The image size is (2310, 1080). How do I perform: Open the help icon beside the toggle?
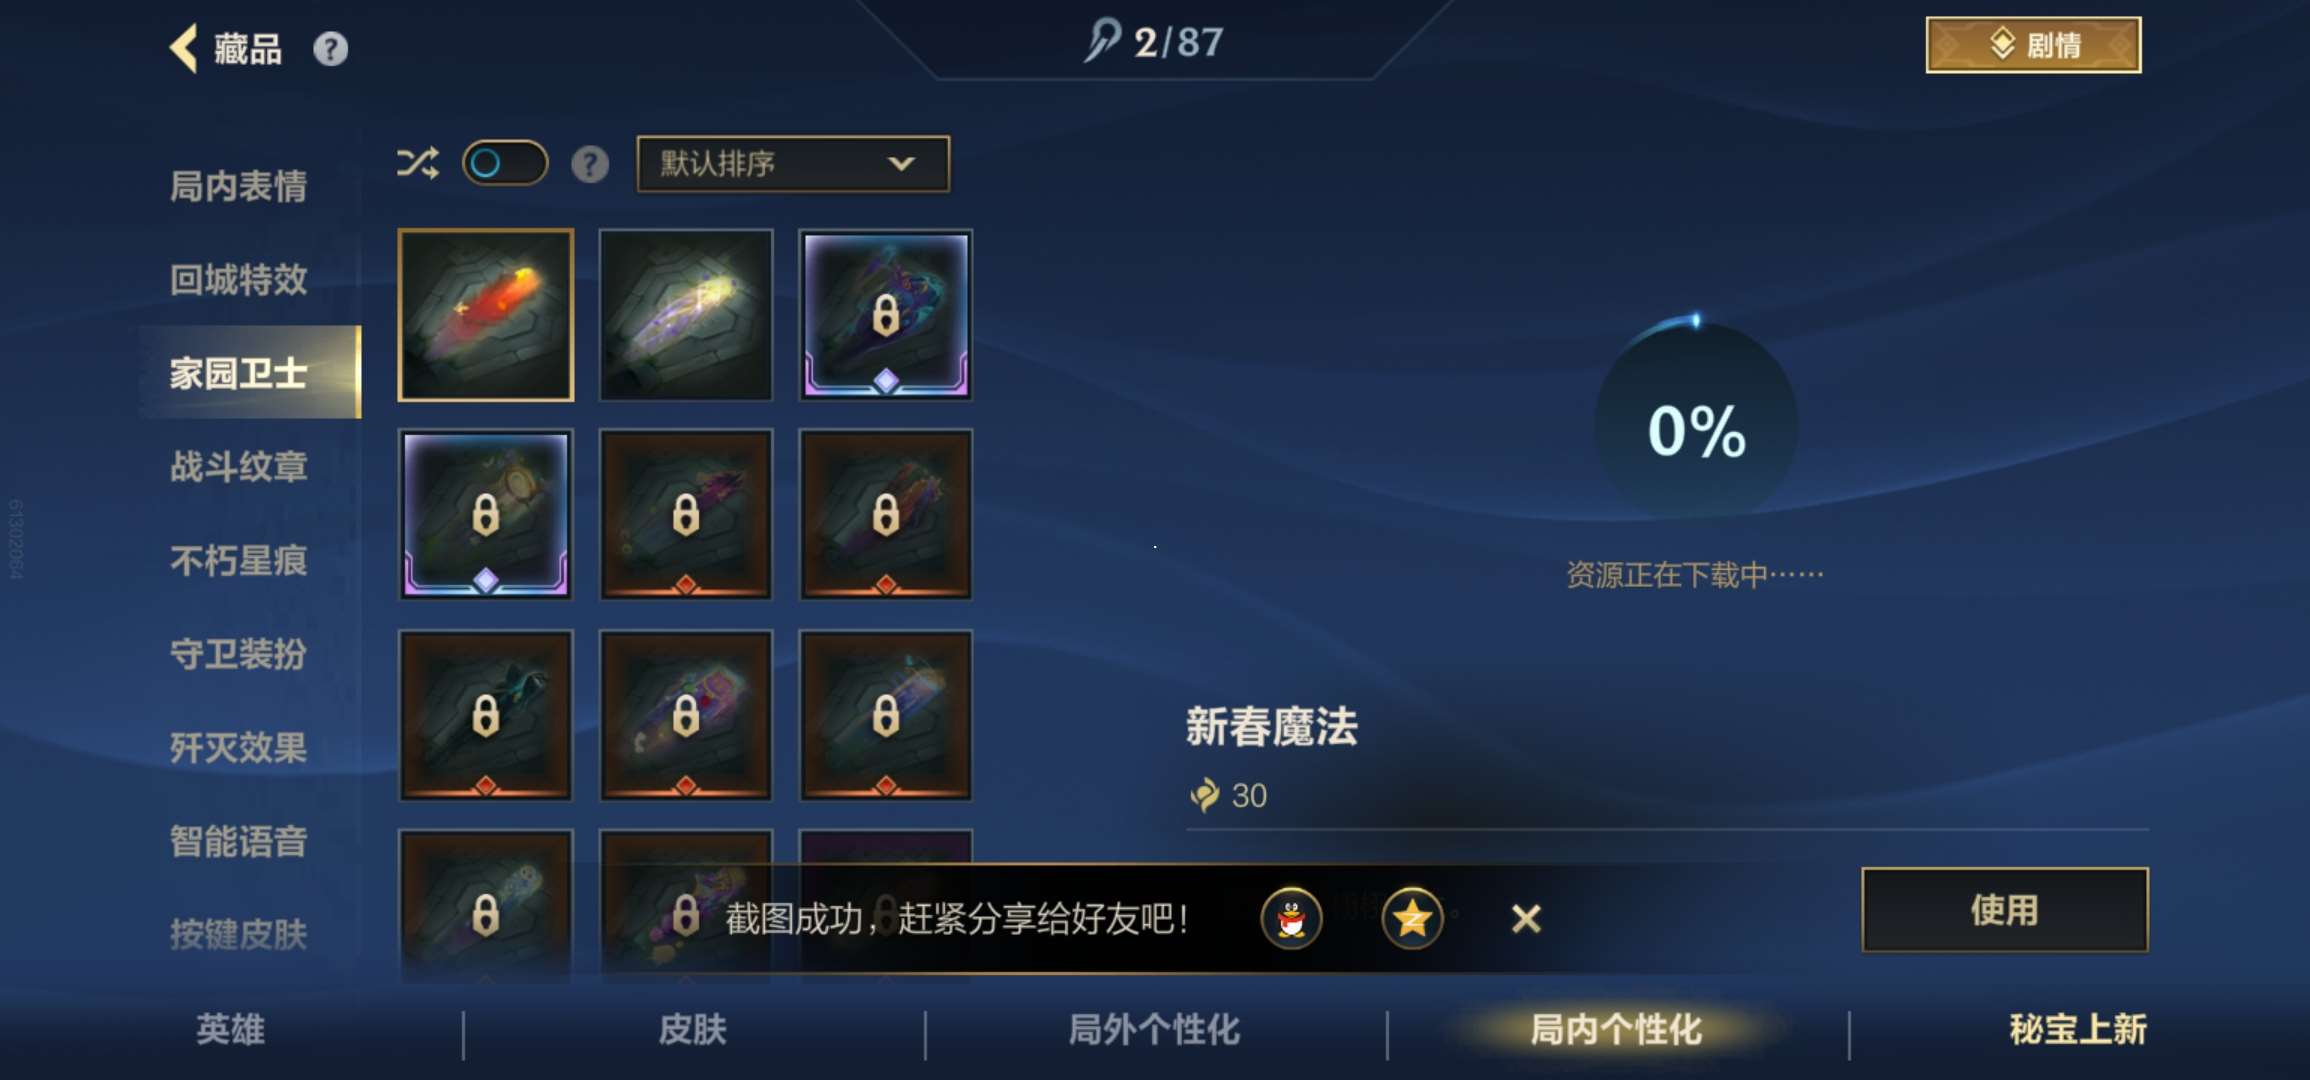tap(590, 164)
